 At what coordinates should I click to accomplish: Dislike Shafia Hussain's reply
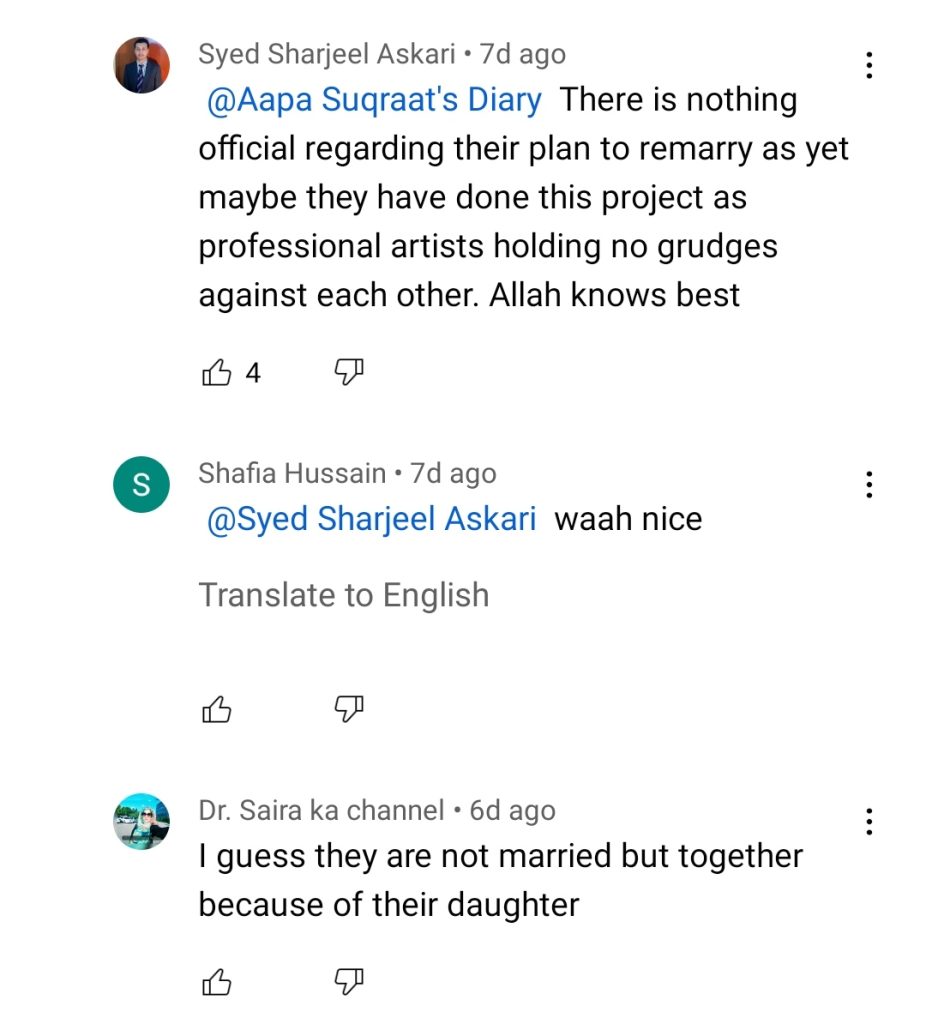tap(347, 710)
